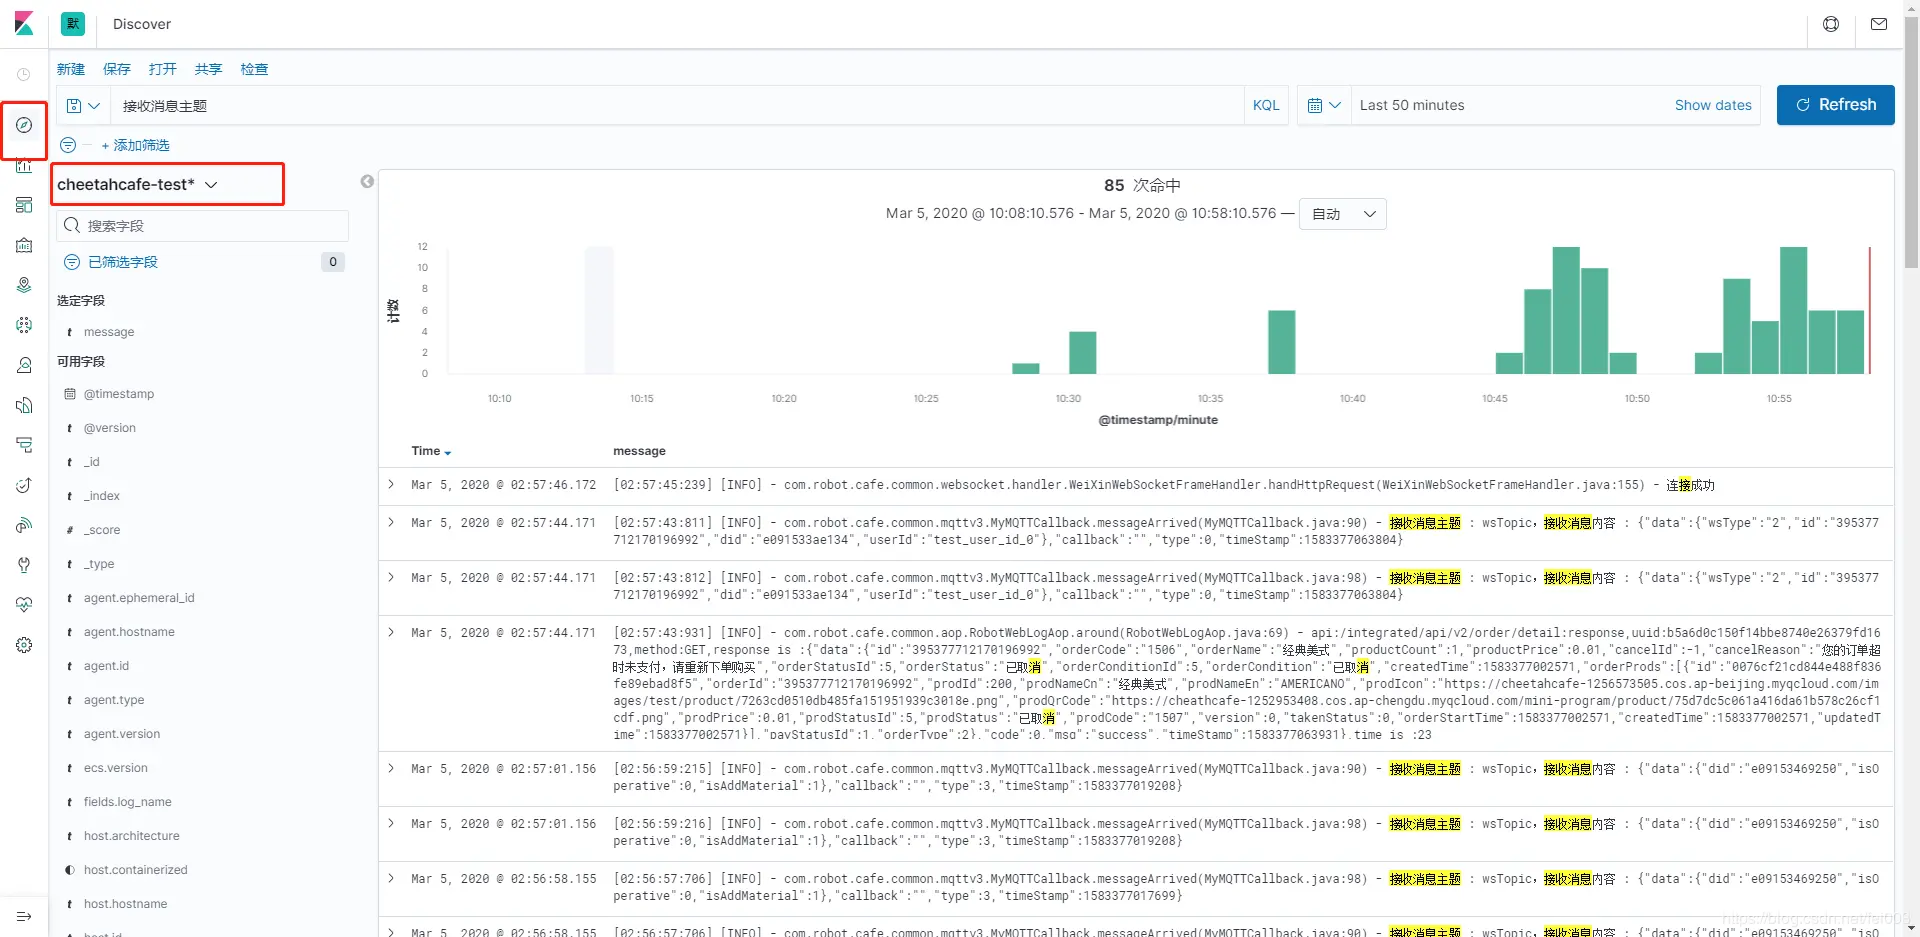
Task: Expand the log row containing [02:57:43:811]
Action: 391,522
